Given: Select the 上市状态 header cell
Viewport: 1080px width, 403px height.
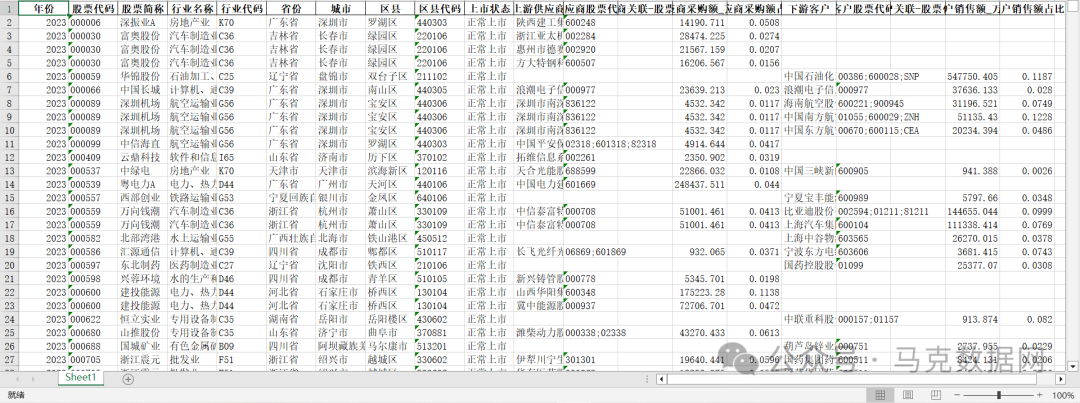Looking at the screenshot, I should pyautogui.click(x=489, y=10).
